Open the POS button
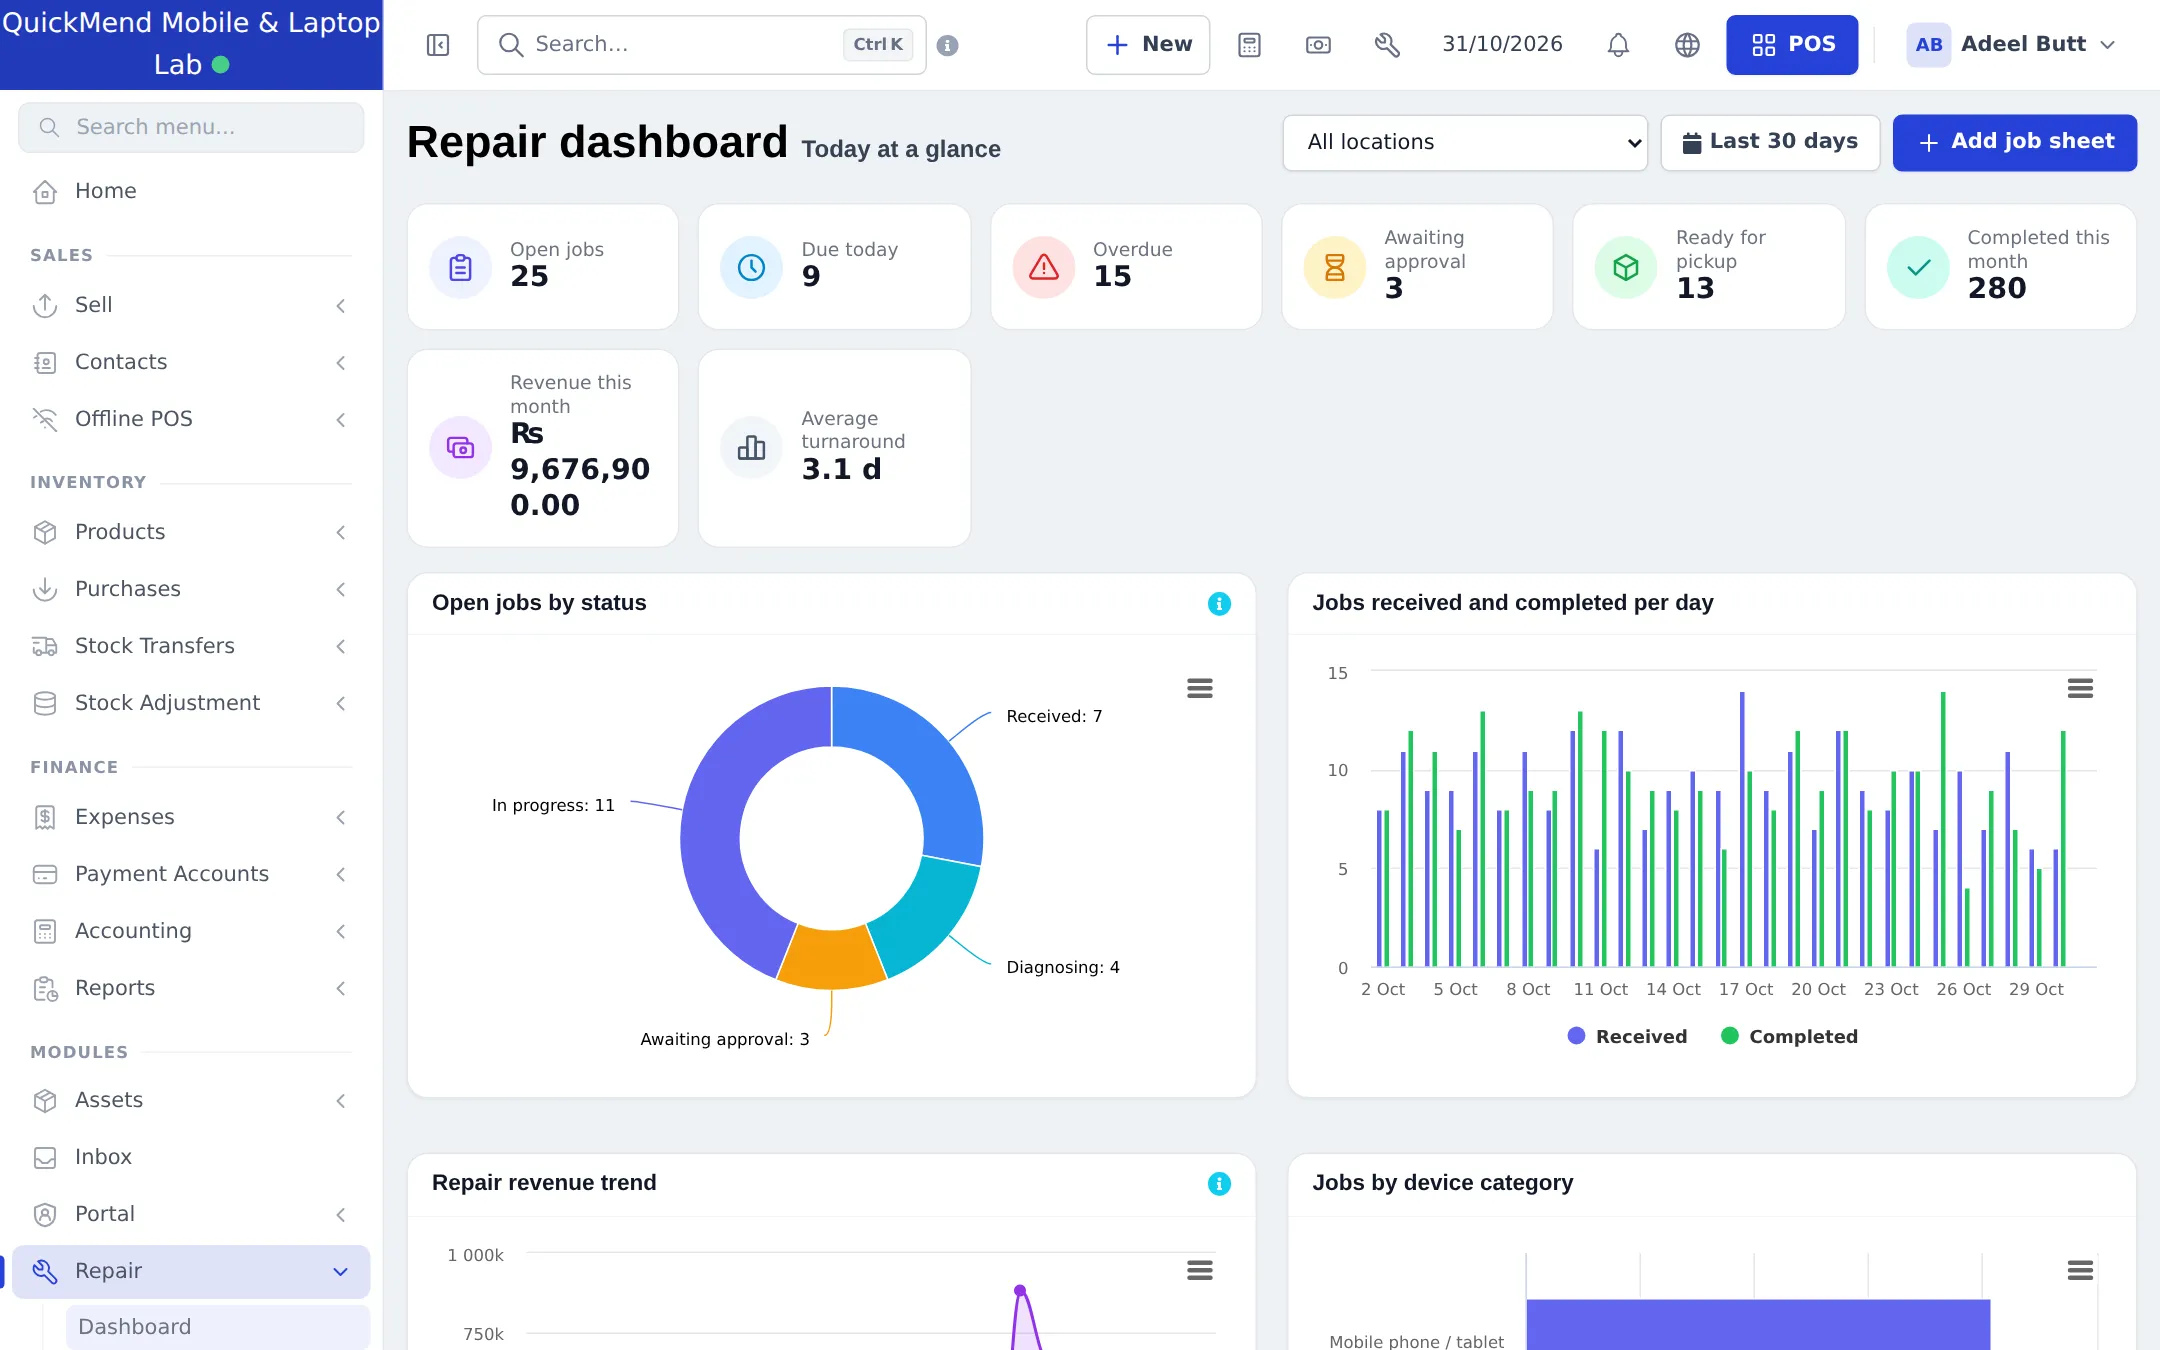This screenshot has height=1350, width=2160. tap(1792, 45)
